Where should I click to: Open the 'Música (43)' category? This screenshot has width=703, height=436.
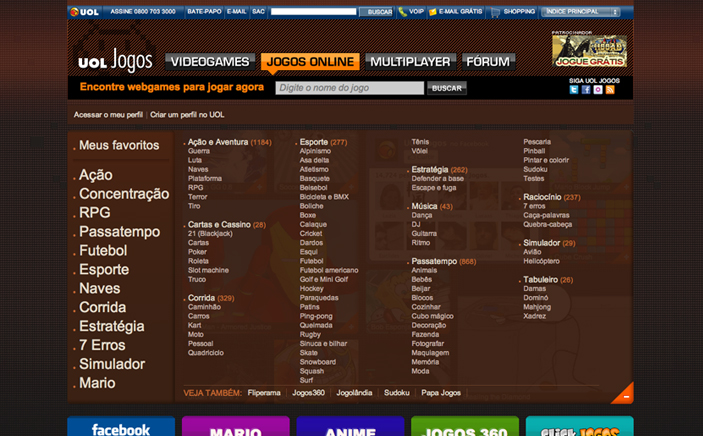(432, 206)
